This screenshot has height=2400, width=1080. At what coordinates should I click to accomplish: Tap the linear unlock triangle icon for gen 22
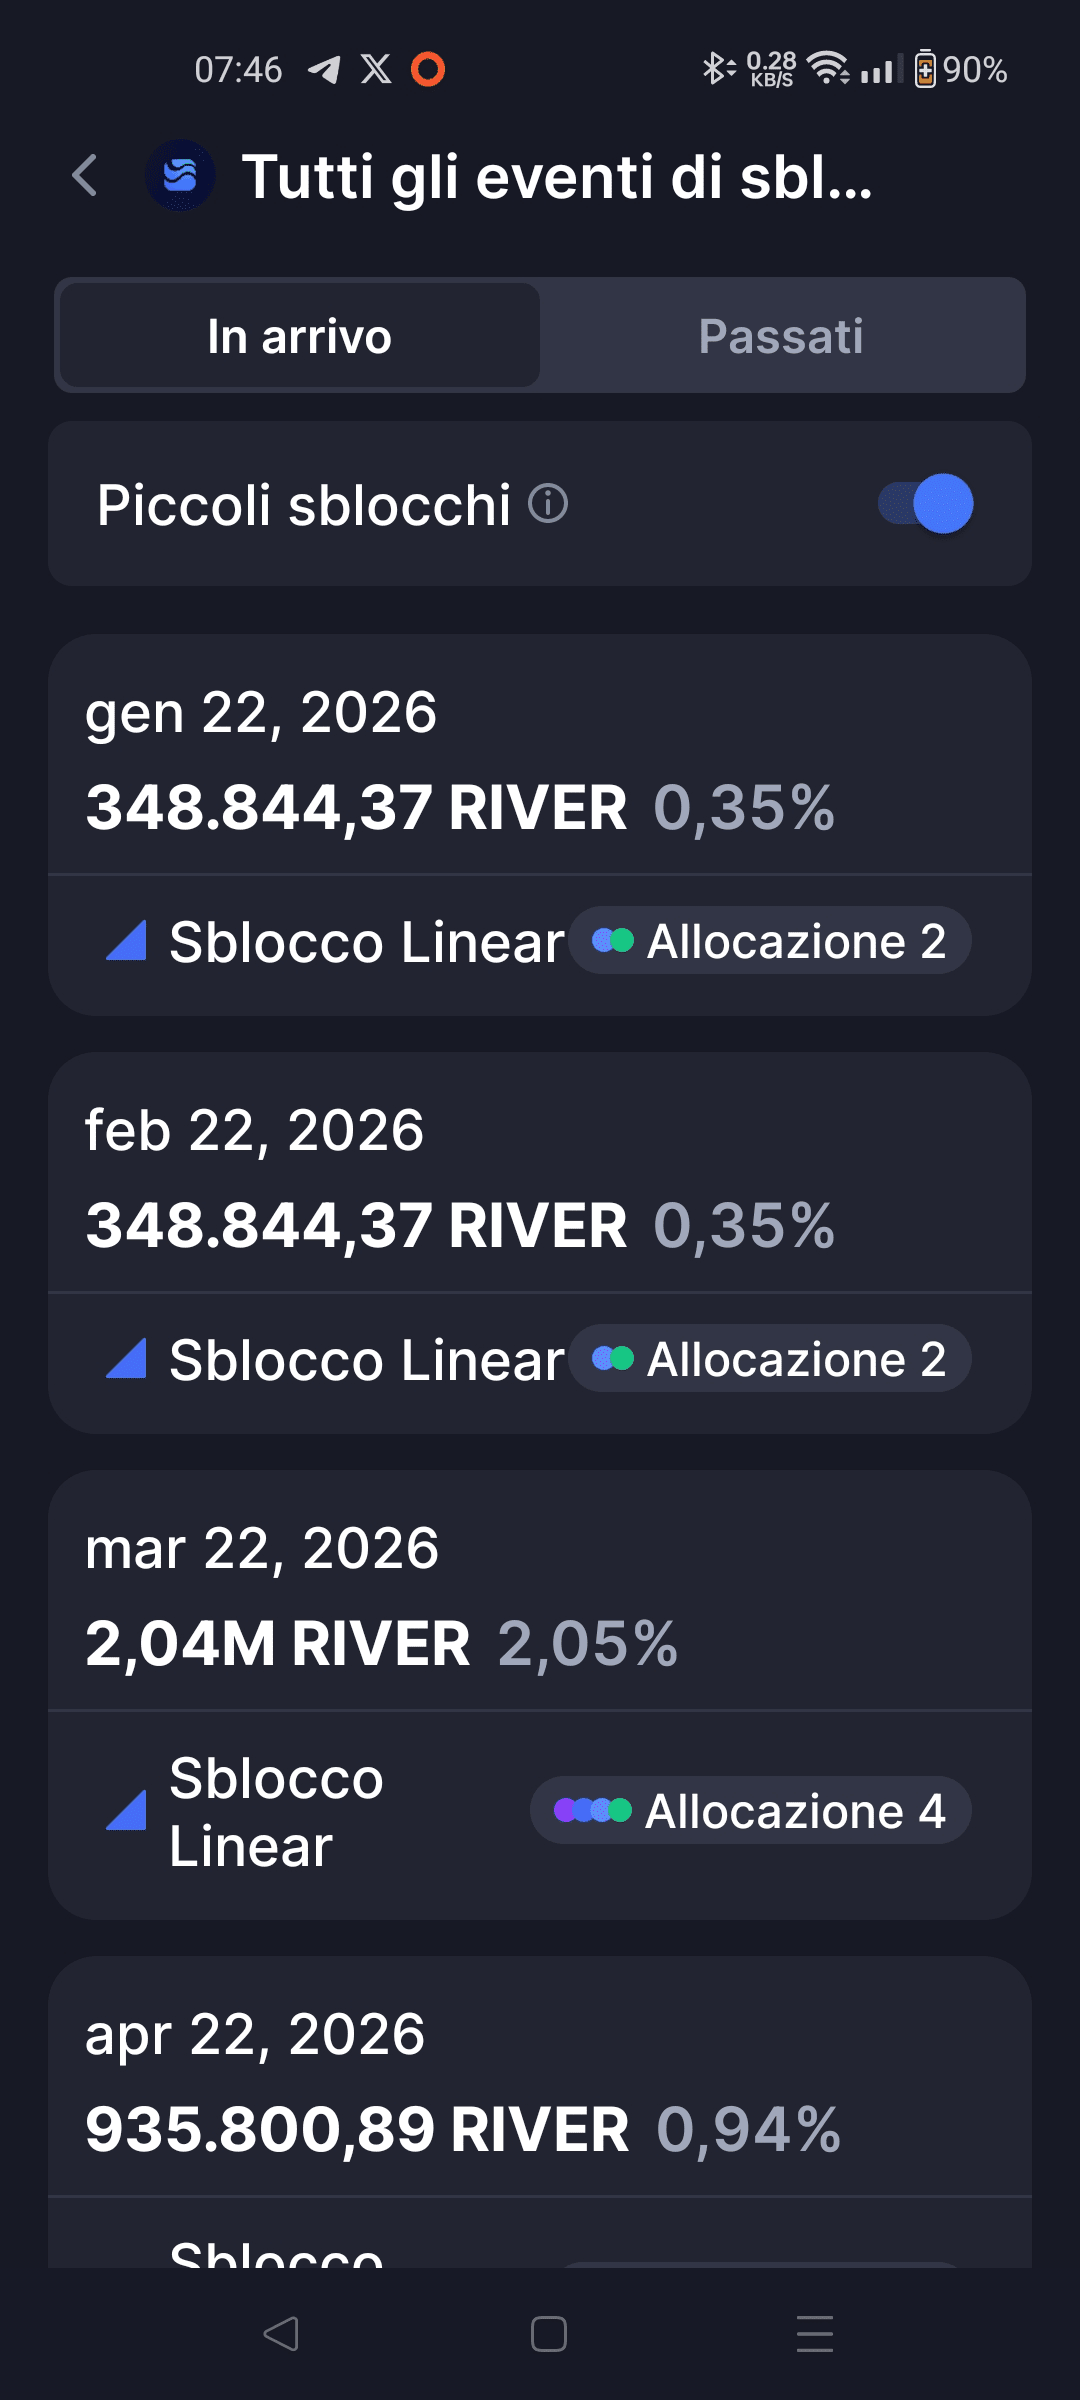pyautogui.click(x=127, y=941)
